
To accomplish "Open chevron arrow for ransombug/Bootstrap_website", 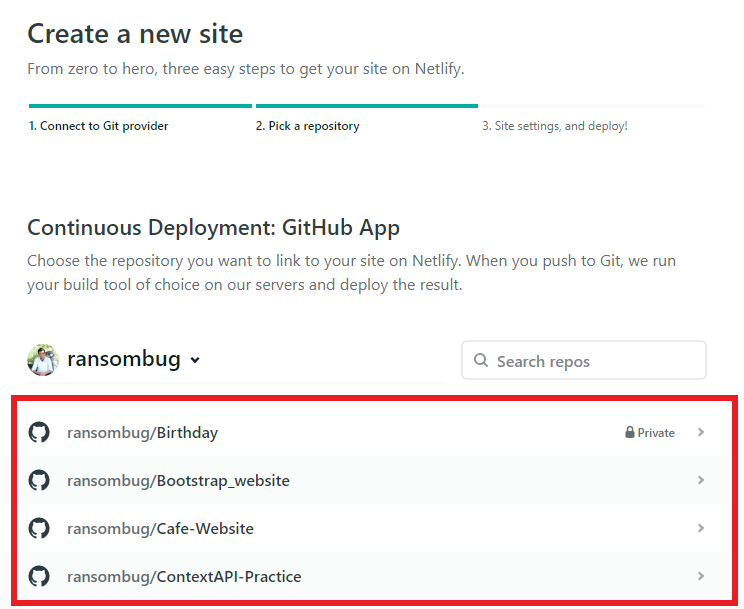I will [x=701, y=480].
